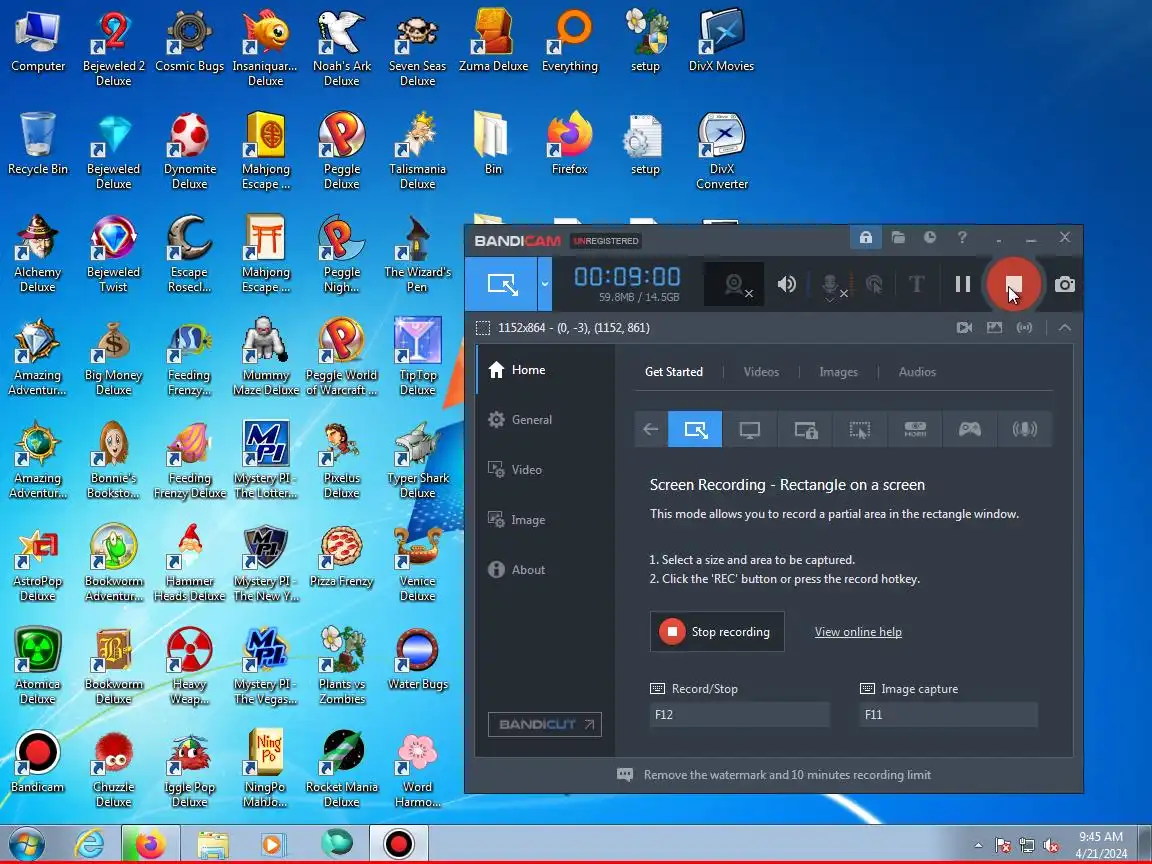Take a screenshot with the camera icon
This screenshot has width=1152, height=864.
[x=1065, y=284]
